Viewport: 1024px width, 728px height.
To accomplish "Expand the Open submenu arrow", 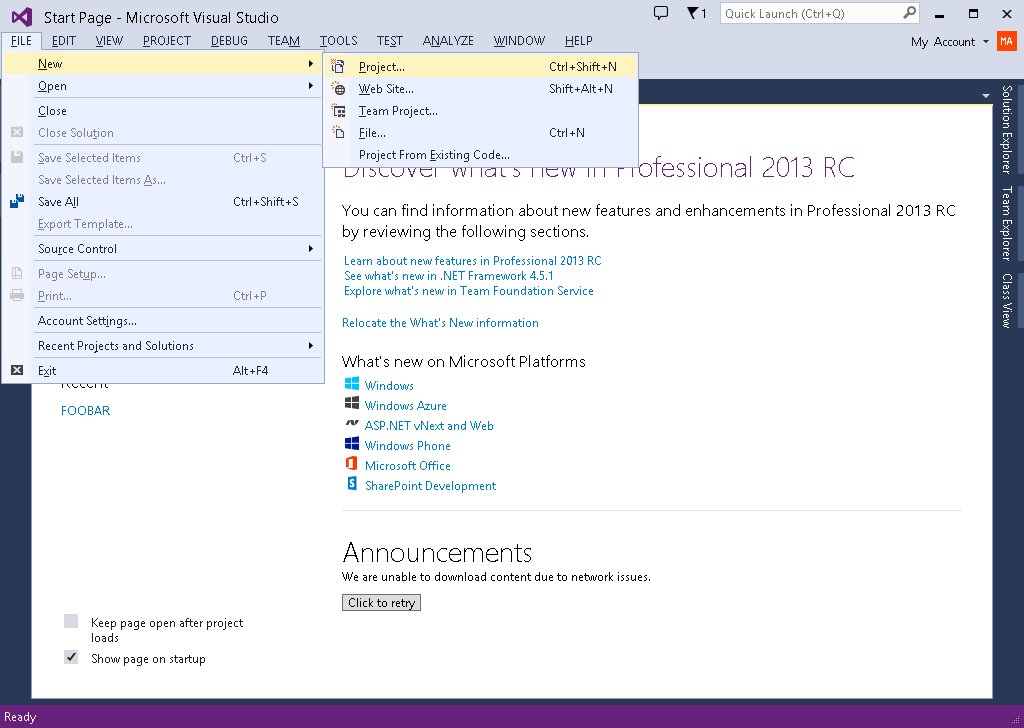I will tap(311, 86).
